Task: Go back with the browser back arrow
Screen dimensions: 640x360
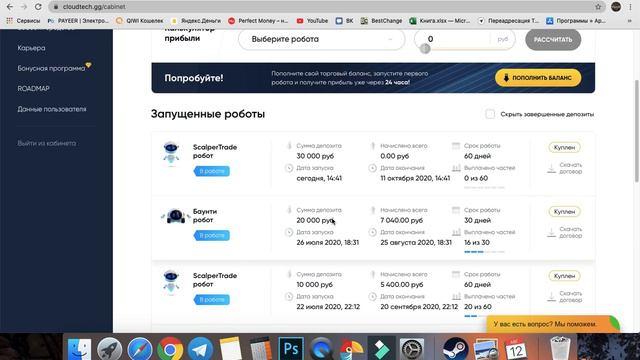Action: tap(9, 7)
